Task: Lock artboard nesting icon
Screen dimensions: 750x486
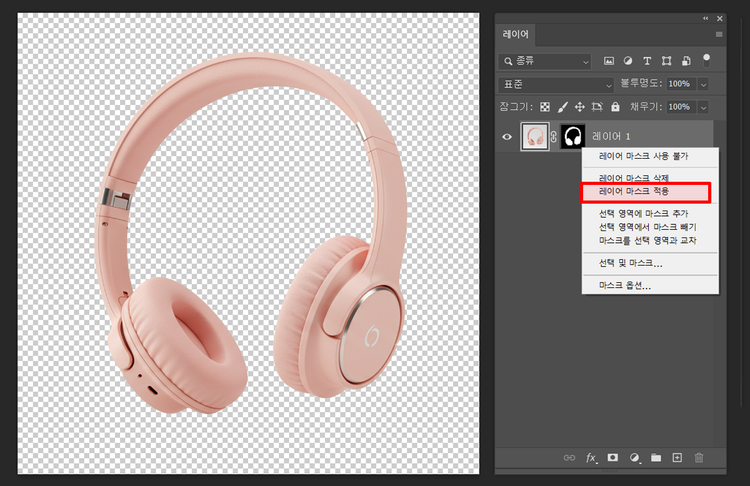Action: [597, 107]
